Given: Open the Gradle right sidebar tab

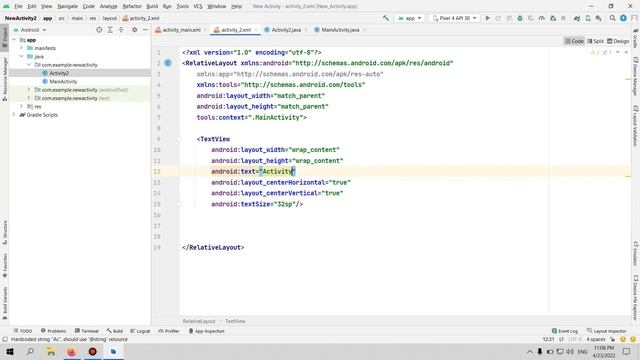Looking at the screenshot, I should coord(636,38).
